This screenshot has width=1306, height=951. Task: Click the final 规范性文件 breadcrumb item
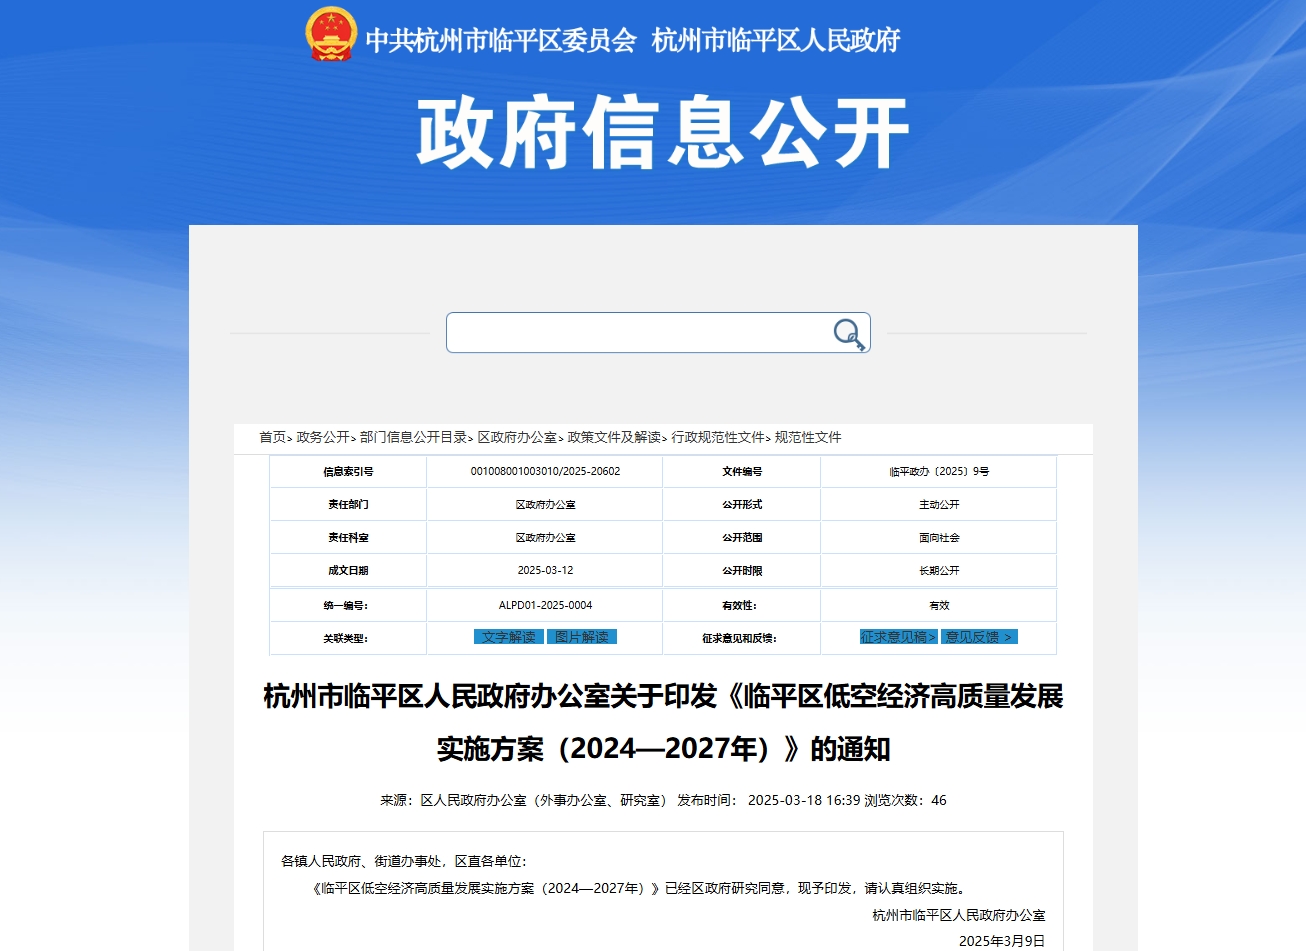(808, 438)
